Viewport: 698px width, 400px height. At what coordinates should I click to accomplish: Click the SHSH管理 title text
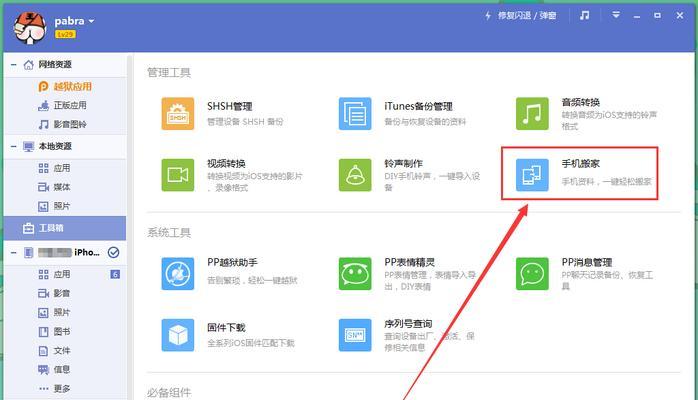[230, 106]
